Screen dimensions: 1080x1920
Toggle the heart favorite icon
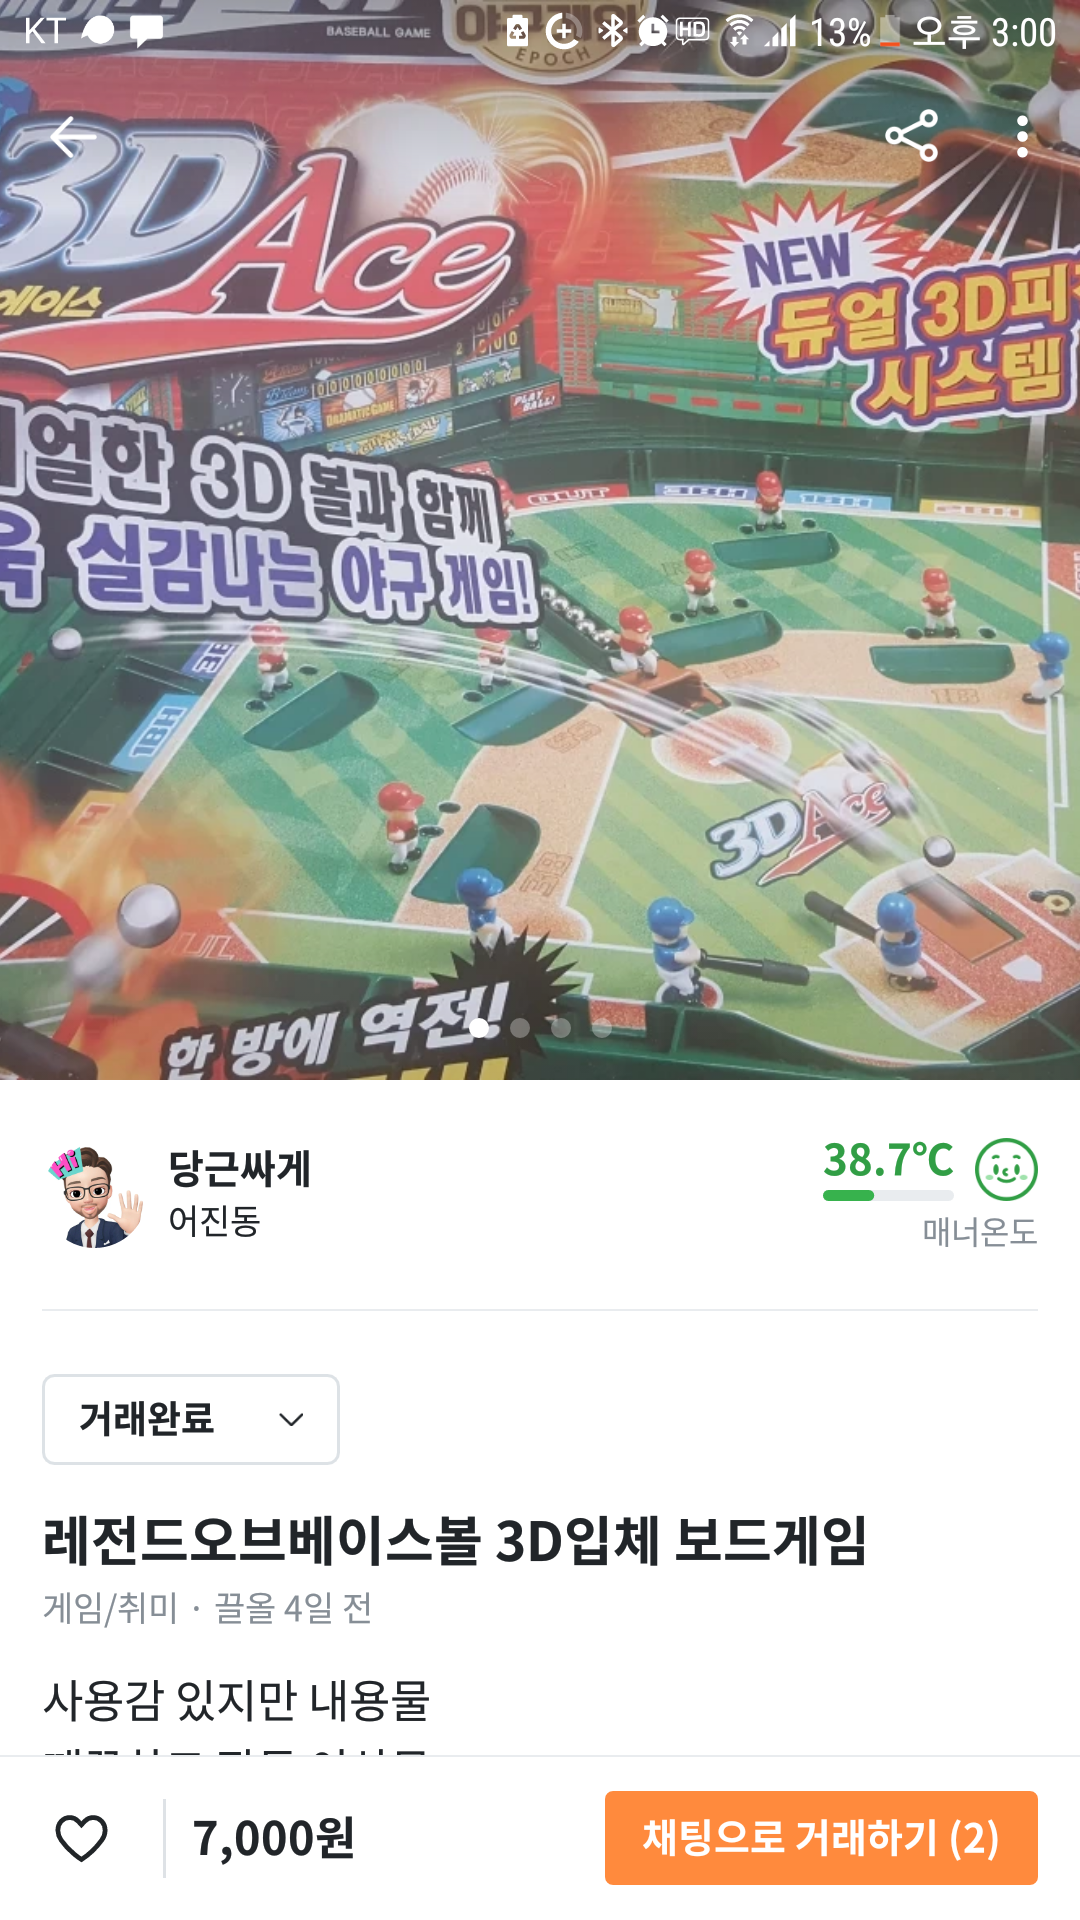[81, 1838]
